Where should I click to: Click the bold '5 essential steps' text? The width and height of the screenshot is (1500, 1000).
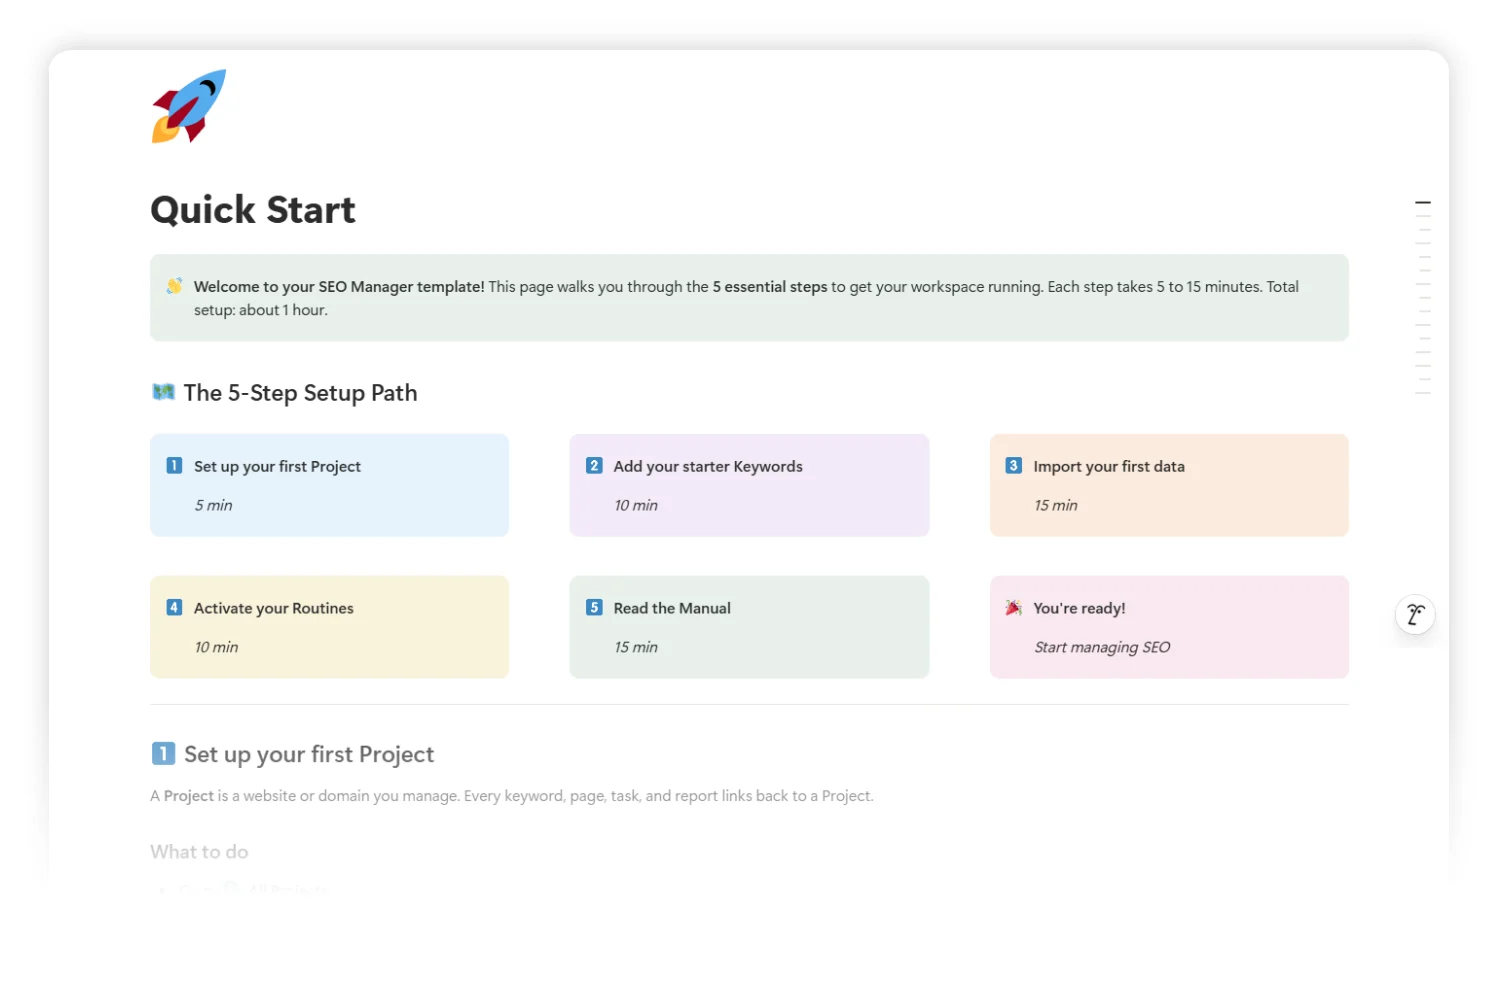tap(770, 287)
